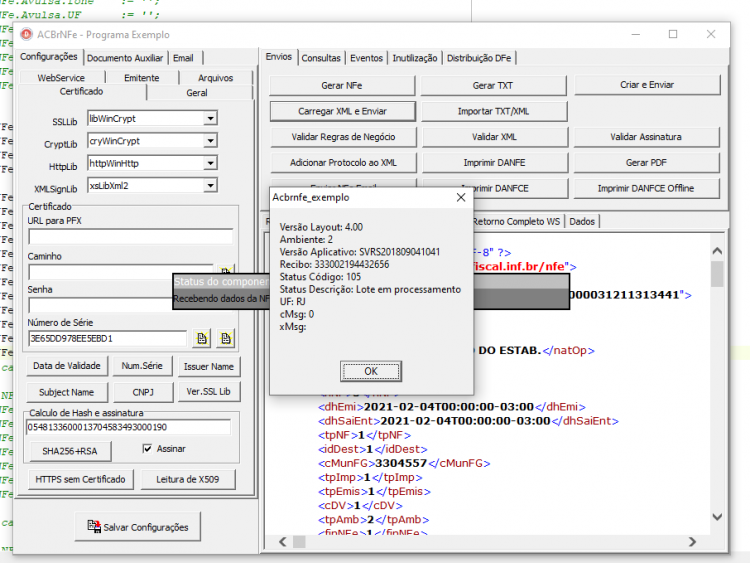The width and height of the screenshot is (750, 563).
Task: Confirm the dialog with OK button
Action: point(371,371)
